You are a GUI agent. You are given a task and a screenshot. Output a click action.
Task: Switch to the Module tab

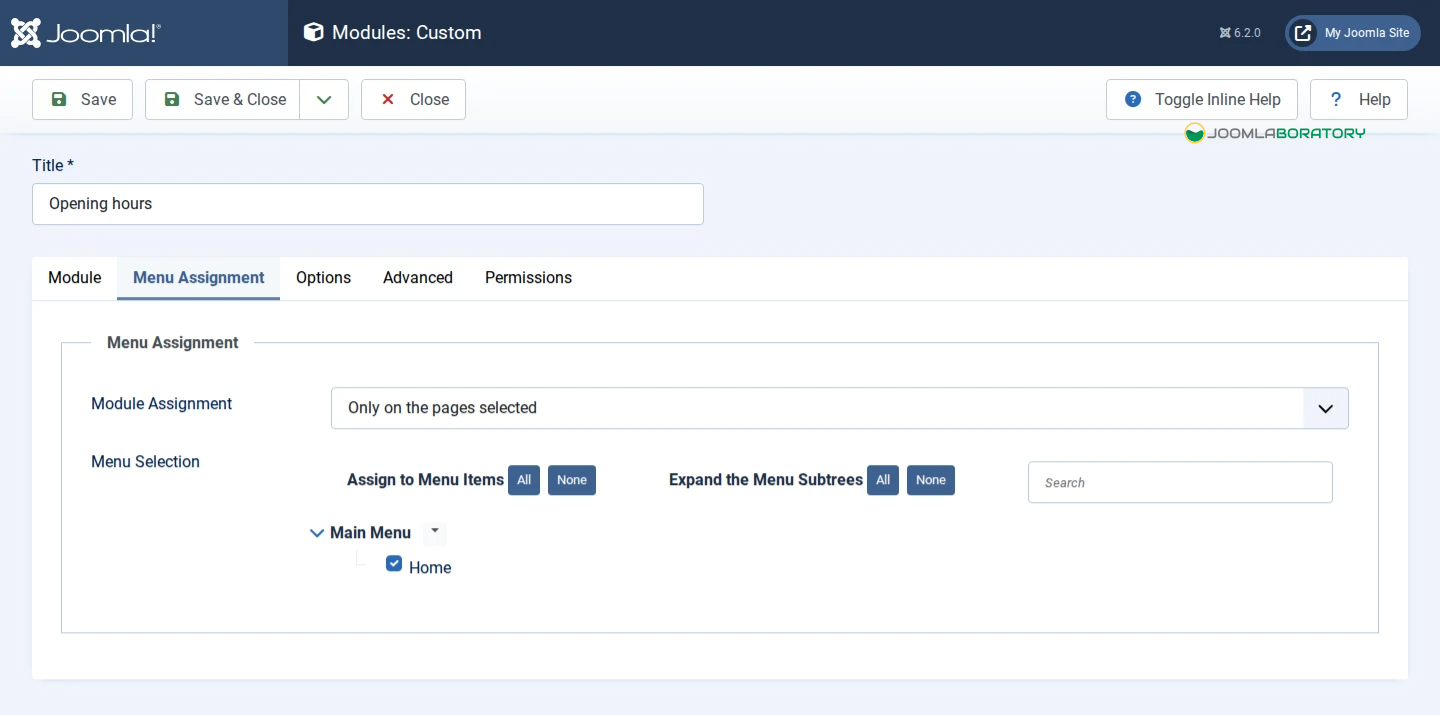[75, 278]
